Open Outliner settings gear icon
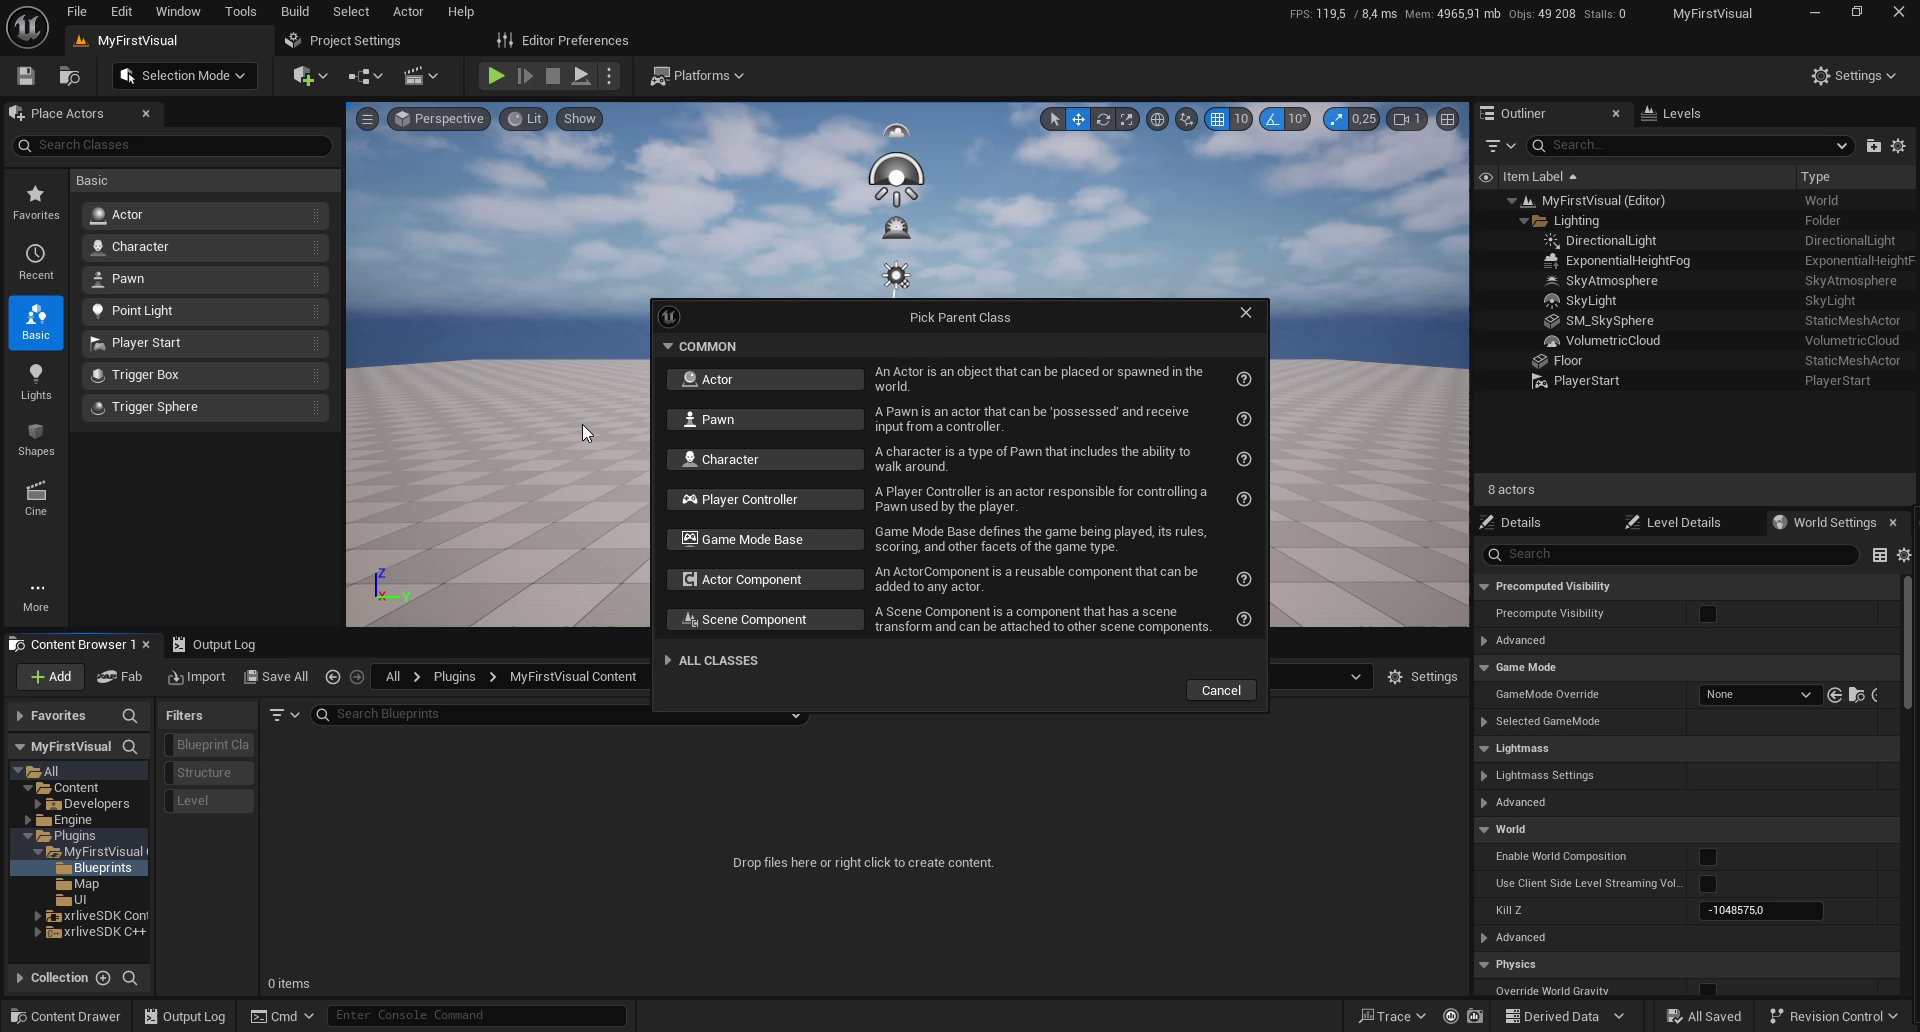1920x1032 pixels. coord(1898,146)
